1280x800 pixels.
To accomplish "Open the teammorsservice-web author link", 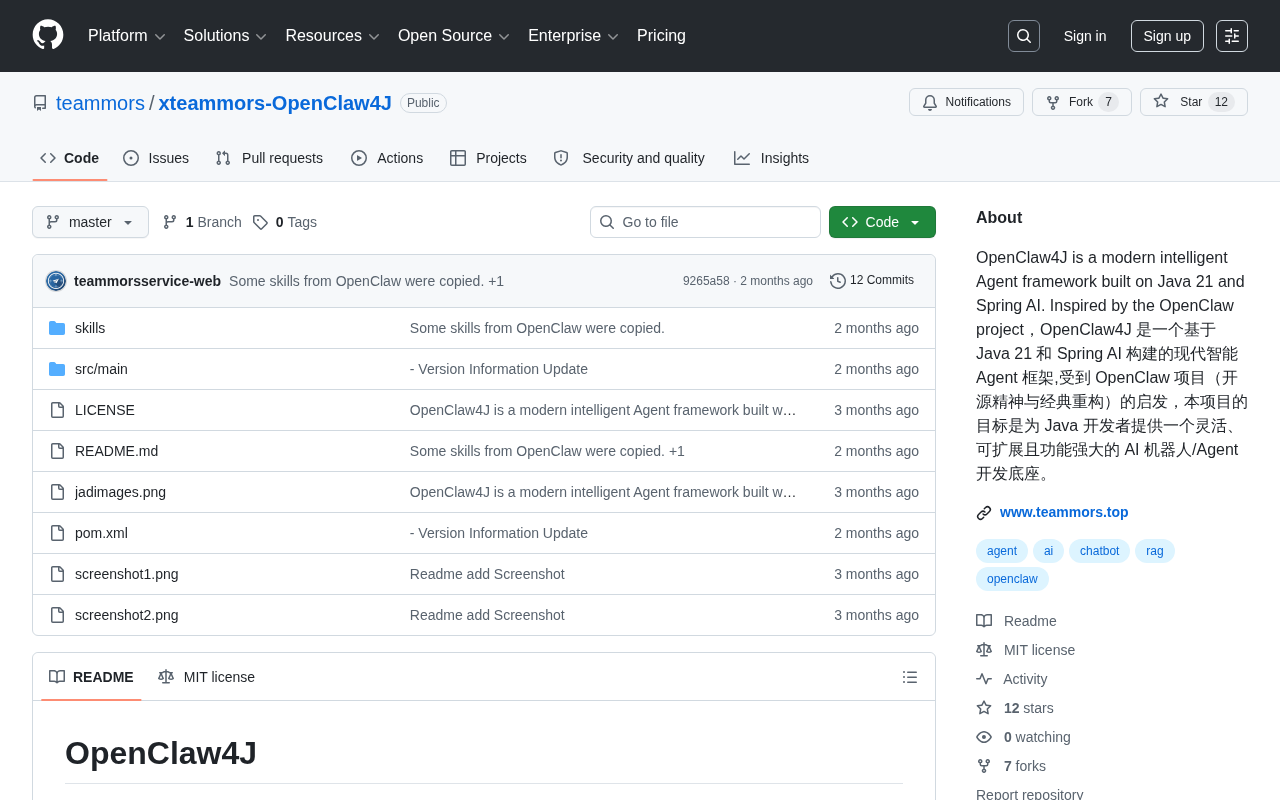I will click(x=147, y=281).
